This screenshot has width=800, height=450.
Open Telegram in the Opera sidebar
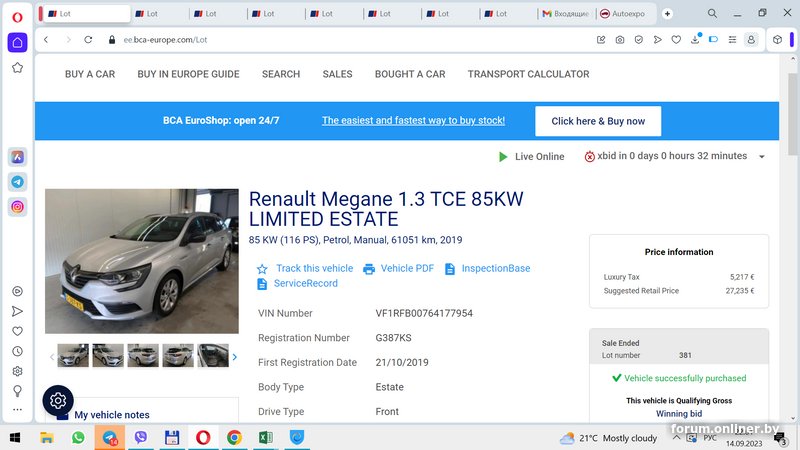point(17,182)
